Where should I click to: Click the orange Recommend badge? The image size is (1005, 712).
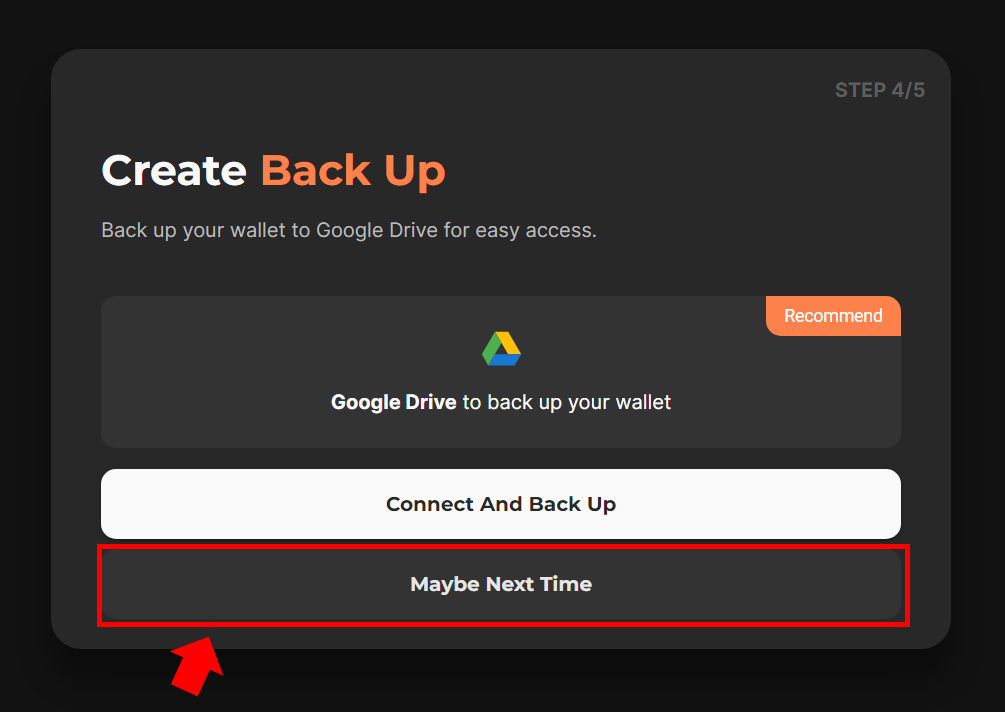click(832, 316)
